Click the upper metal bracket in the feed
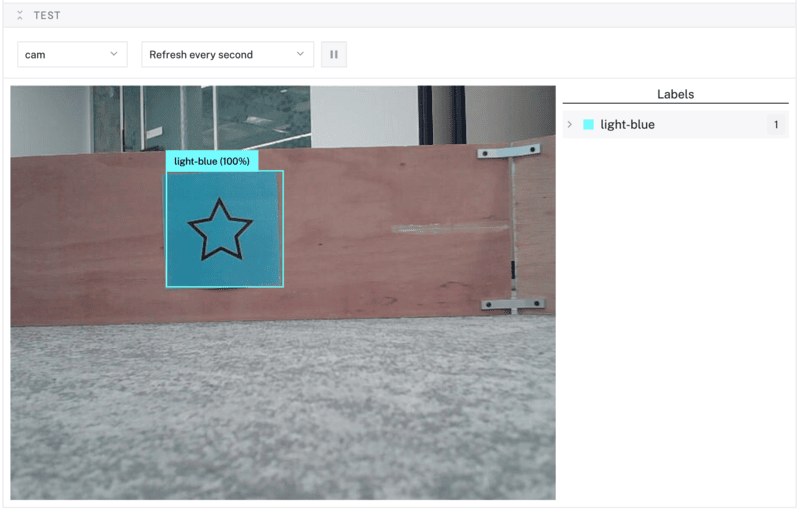Image resolution: width=800 pixels, height=513 pixels. (x=508, y=152)
